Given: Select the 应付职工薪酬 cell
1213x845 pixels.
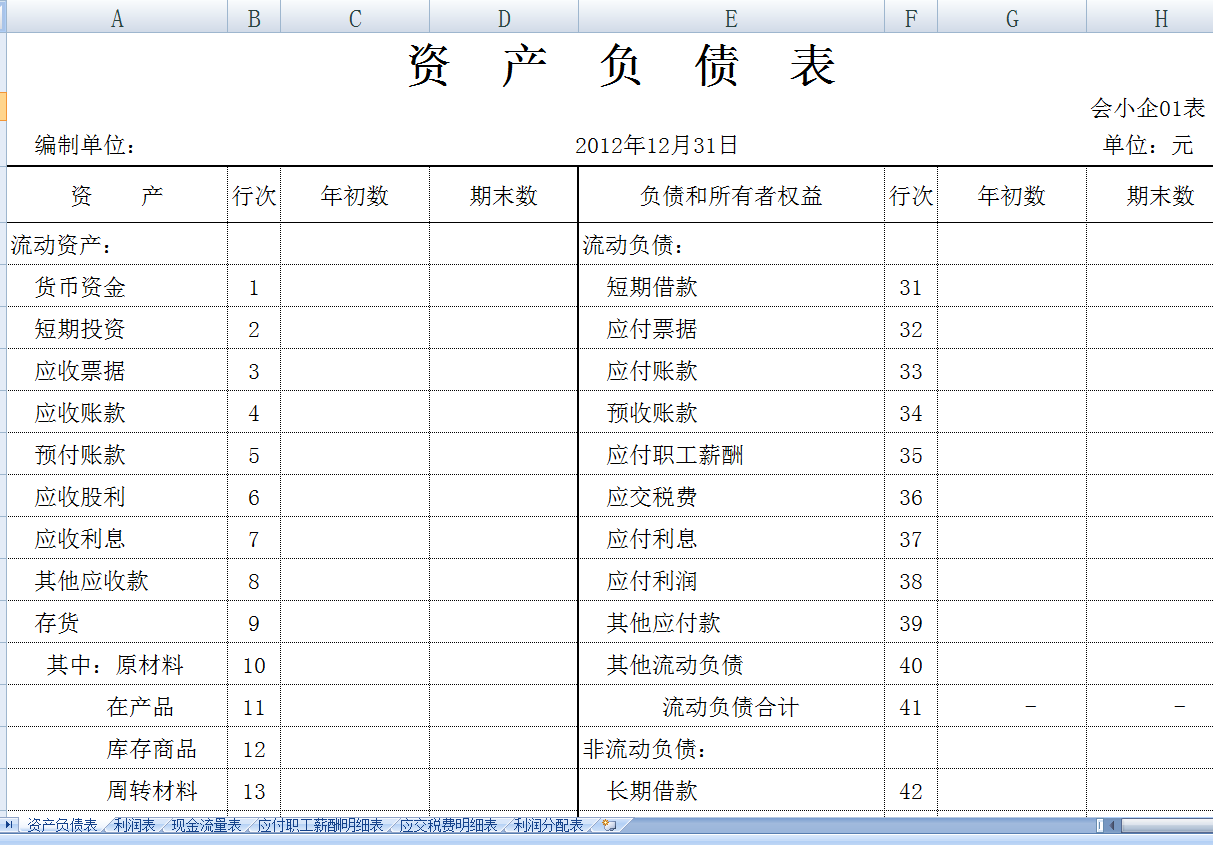Looking at the screenshot, I should tap(731, 456).
